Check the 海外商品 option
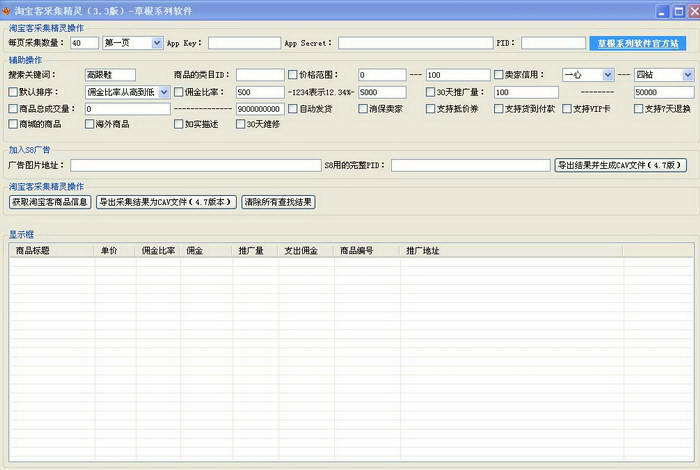 (x=90, y=124)
